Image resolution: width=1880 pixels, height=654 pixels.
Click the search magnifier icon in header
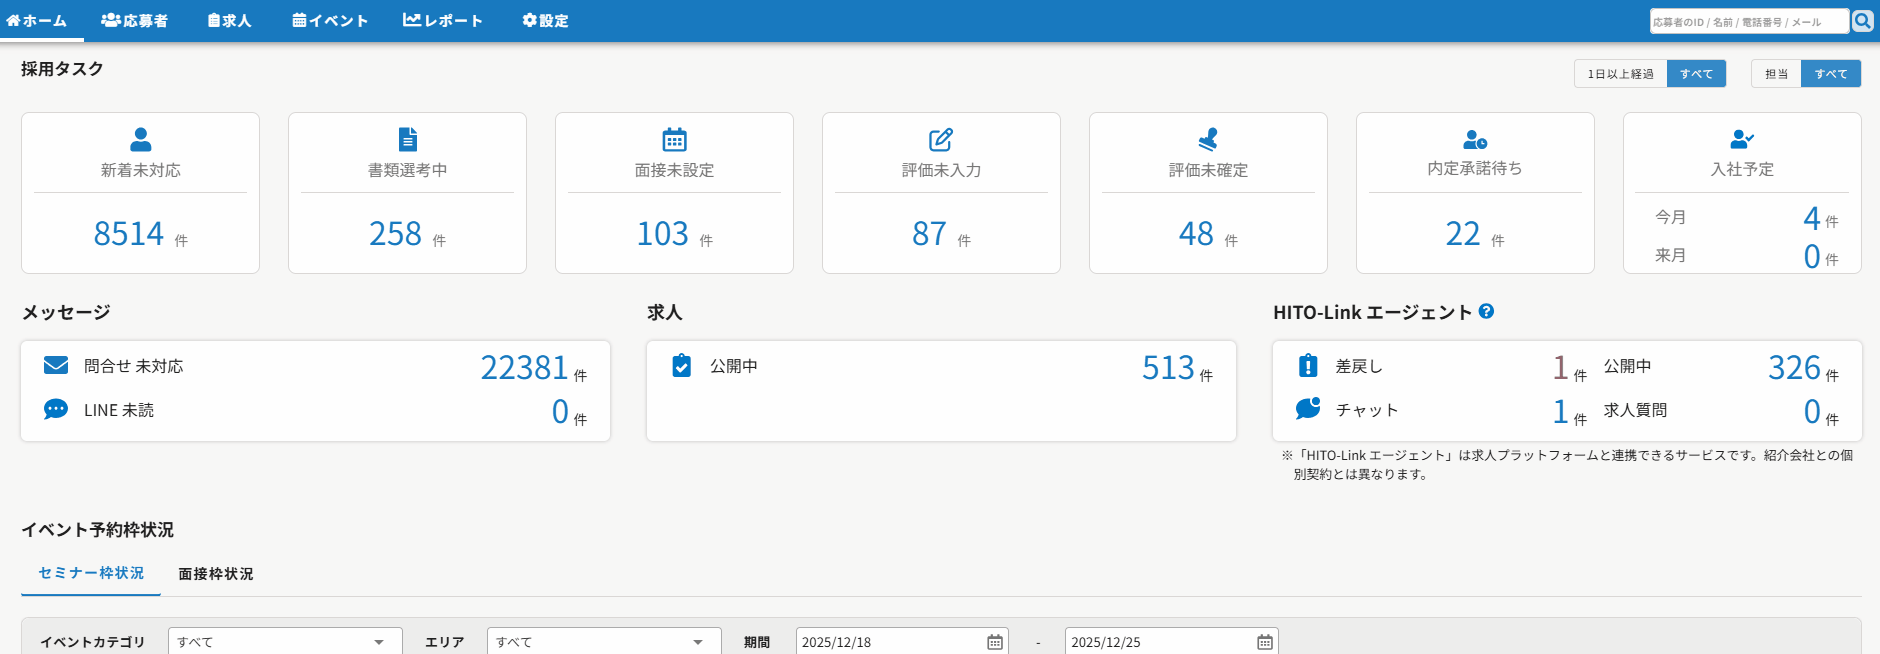point(1862,21)
